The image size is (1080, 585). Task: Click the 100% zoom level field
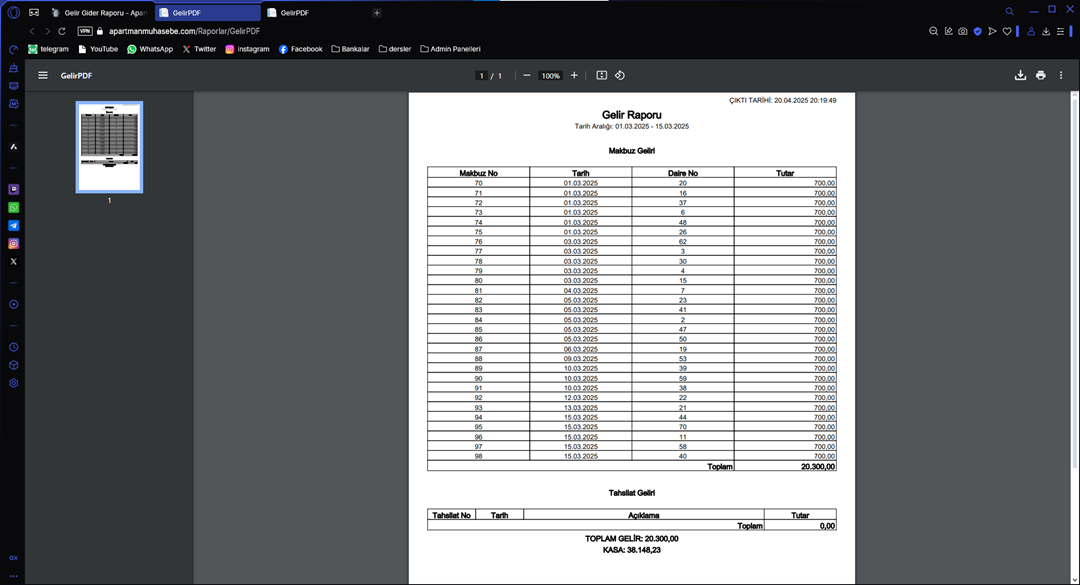tap(550, 76)
